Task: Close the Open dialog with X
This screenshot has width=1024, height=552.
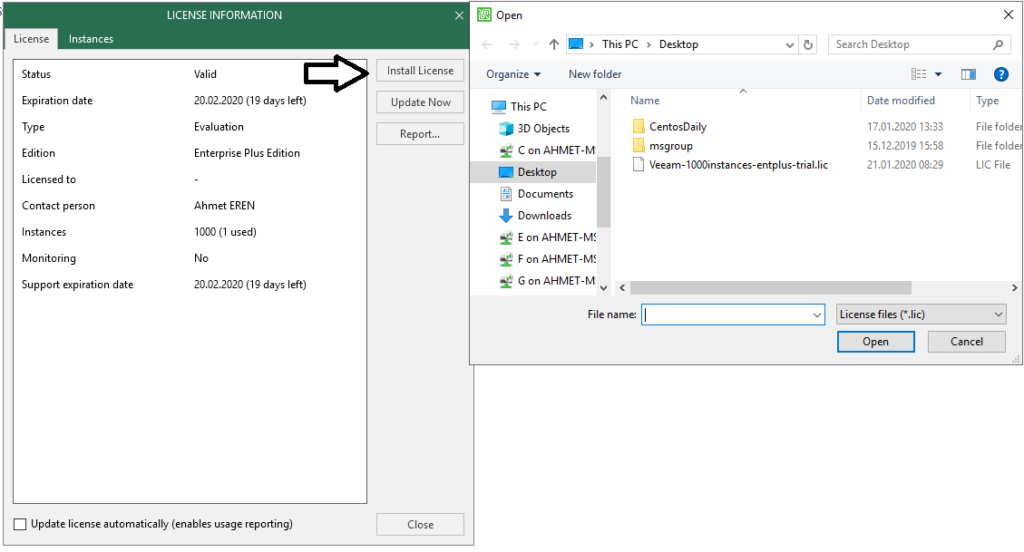Action: click(1008, 15)
